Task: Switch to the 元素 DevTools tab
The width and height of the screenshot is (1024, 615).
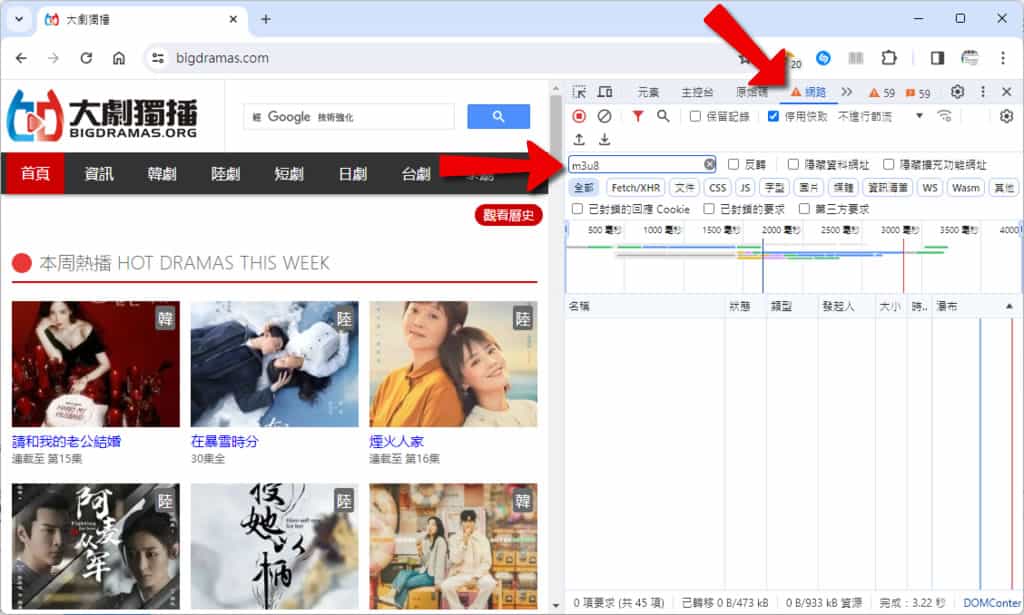Action: [648, 93]
